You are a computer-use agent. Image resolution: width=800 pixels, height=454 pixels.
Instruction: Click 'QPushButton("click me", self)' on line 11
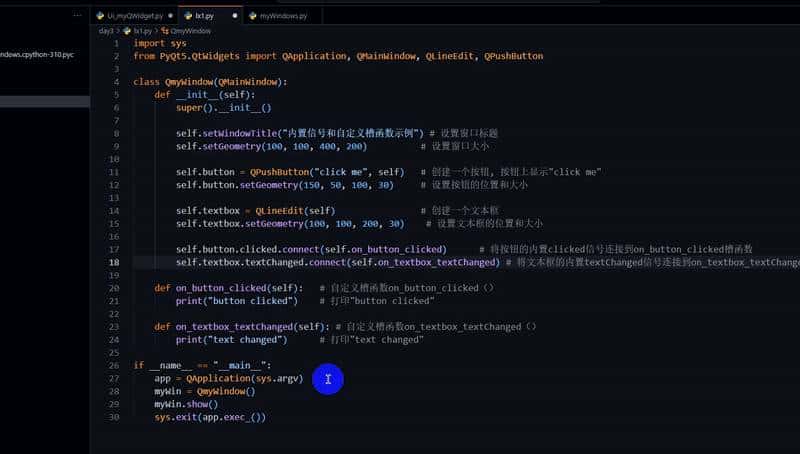pos(327,172)
